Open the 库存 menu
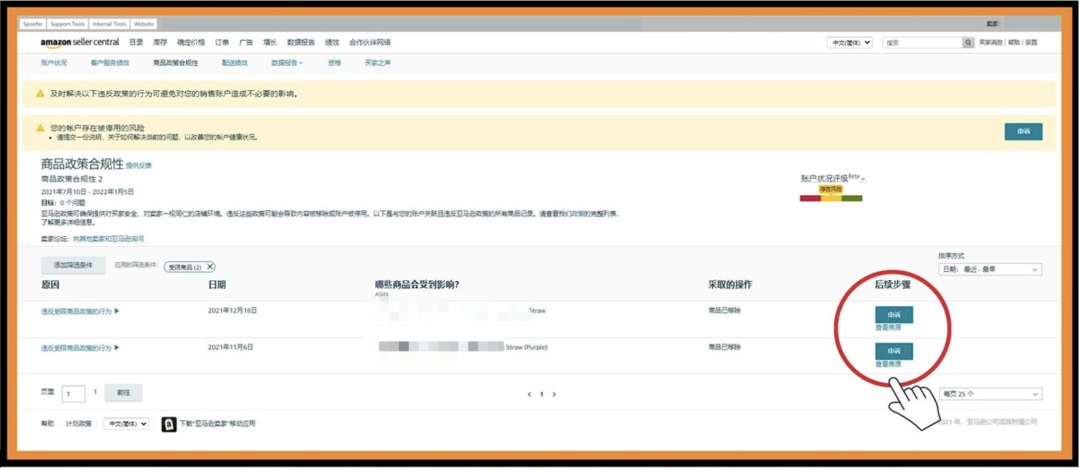 (160, 43)
